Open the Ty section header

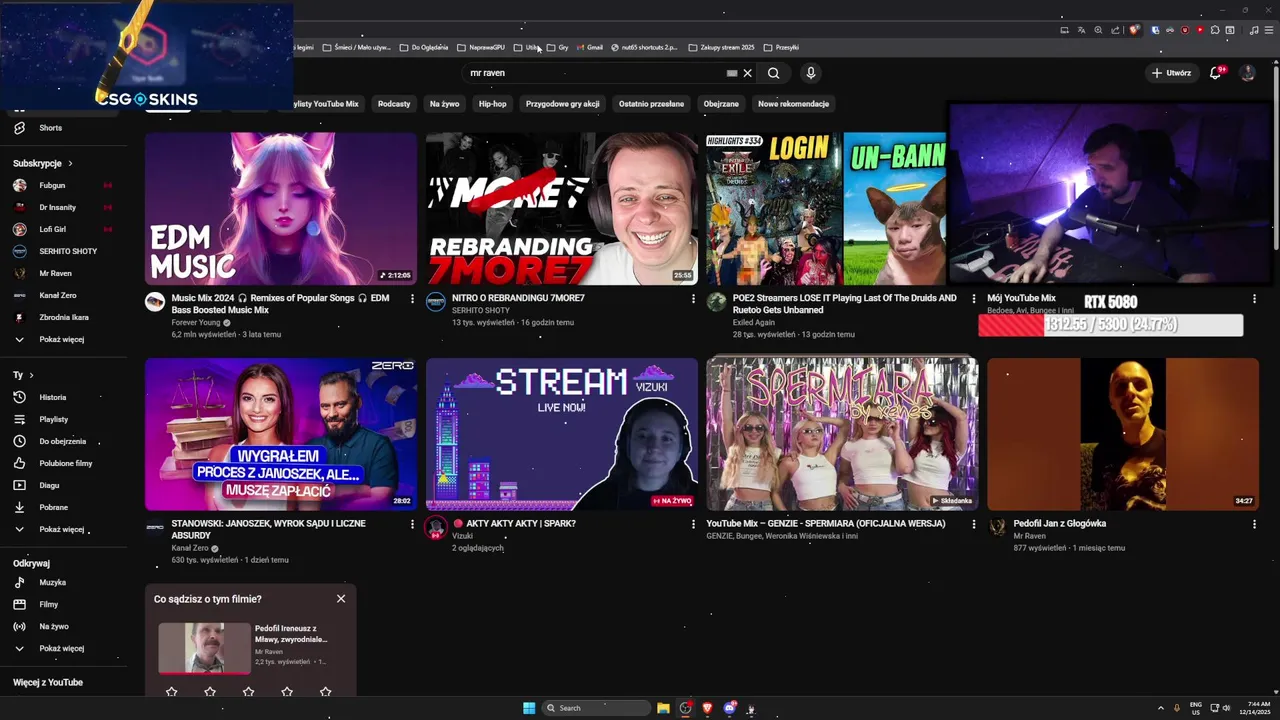point(23,375)
